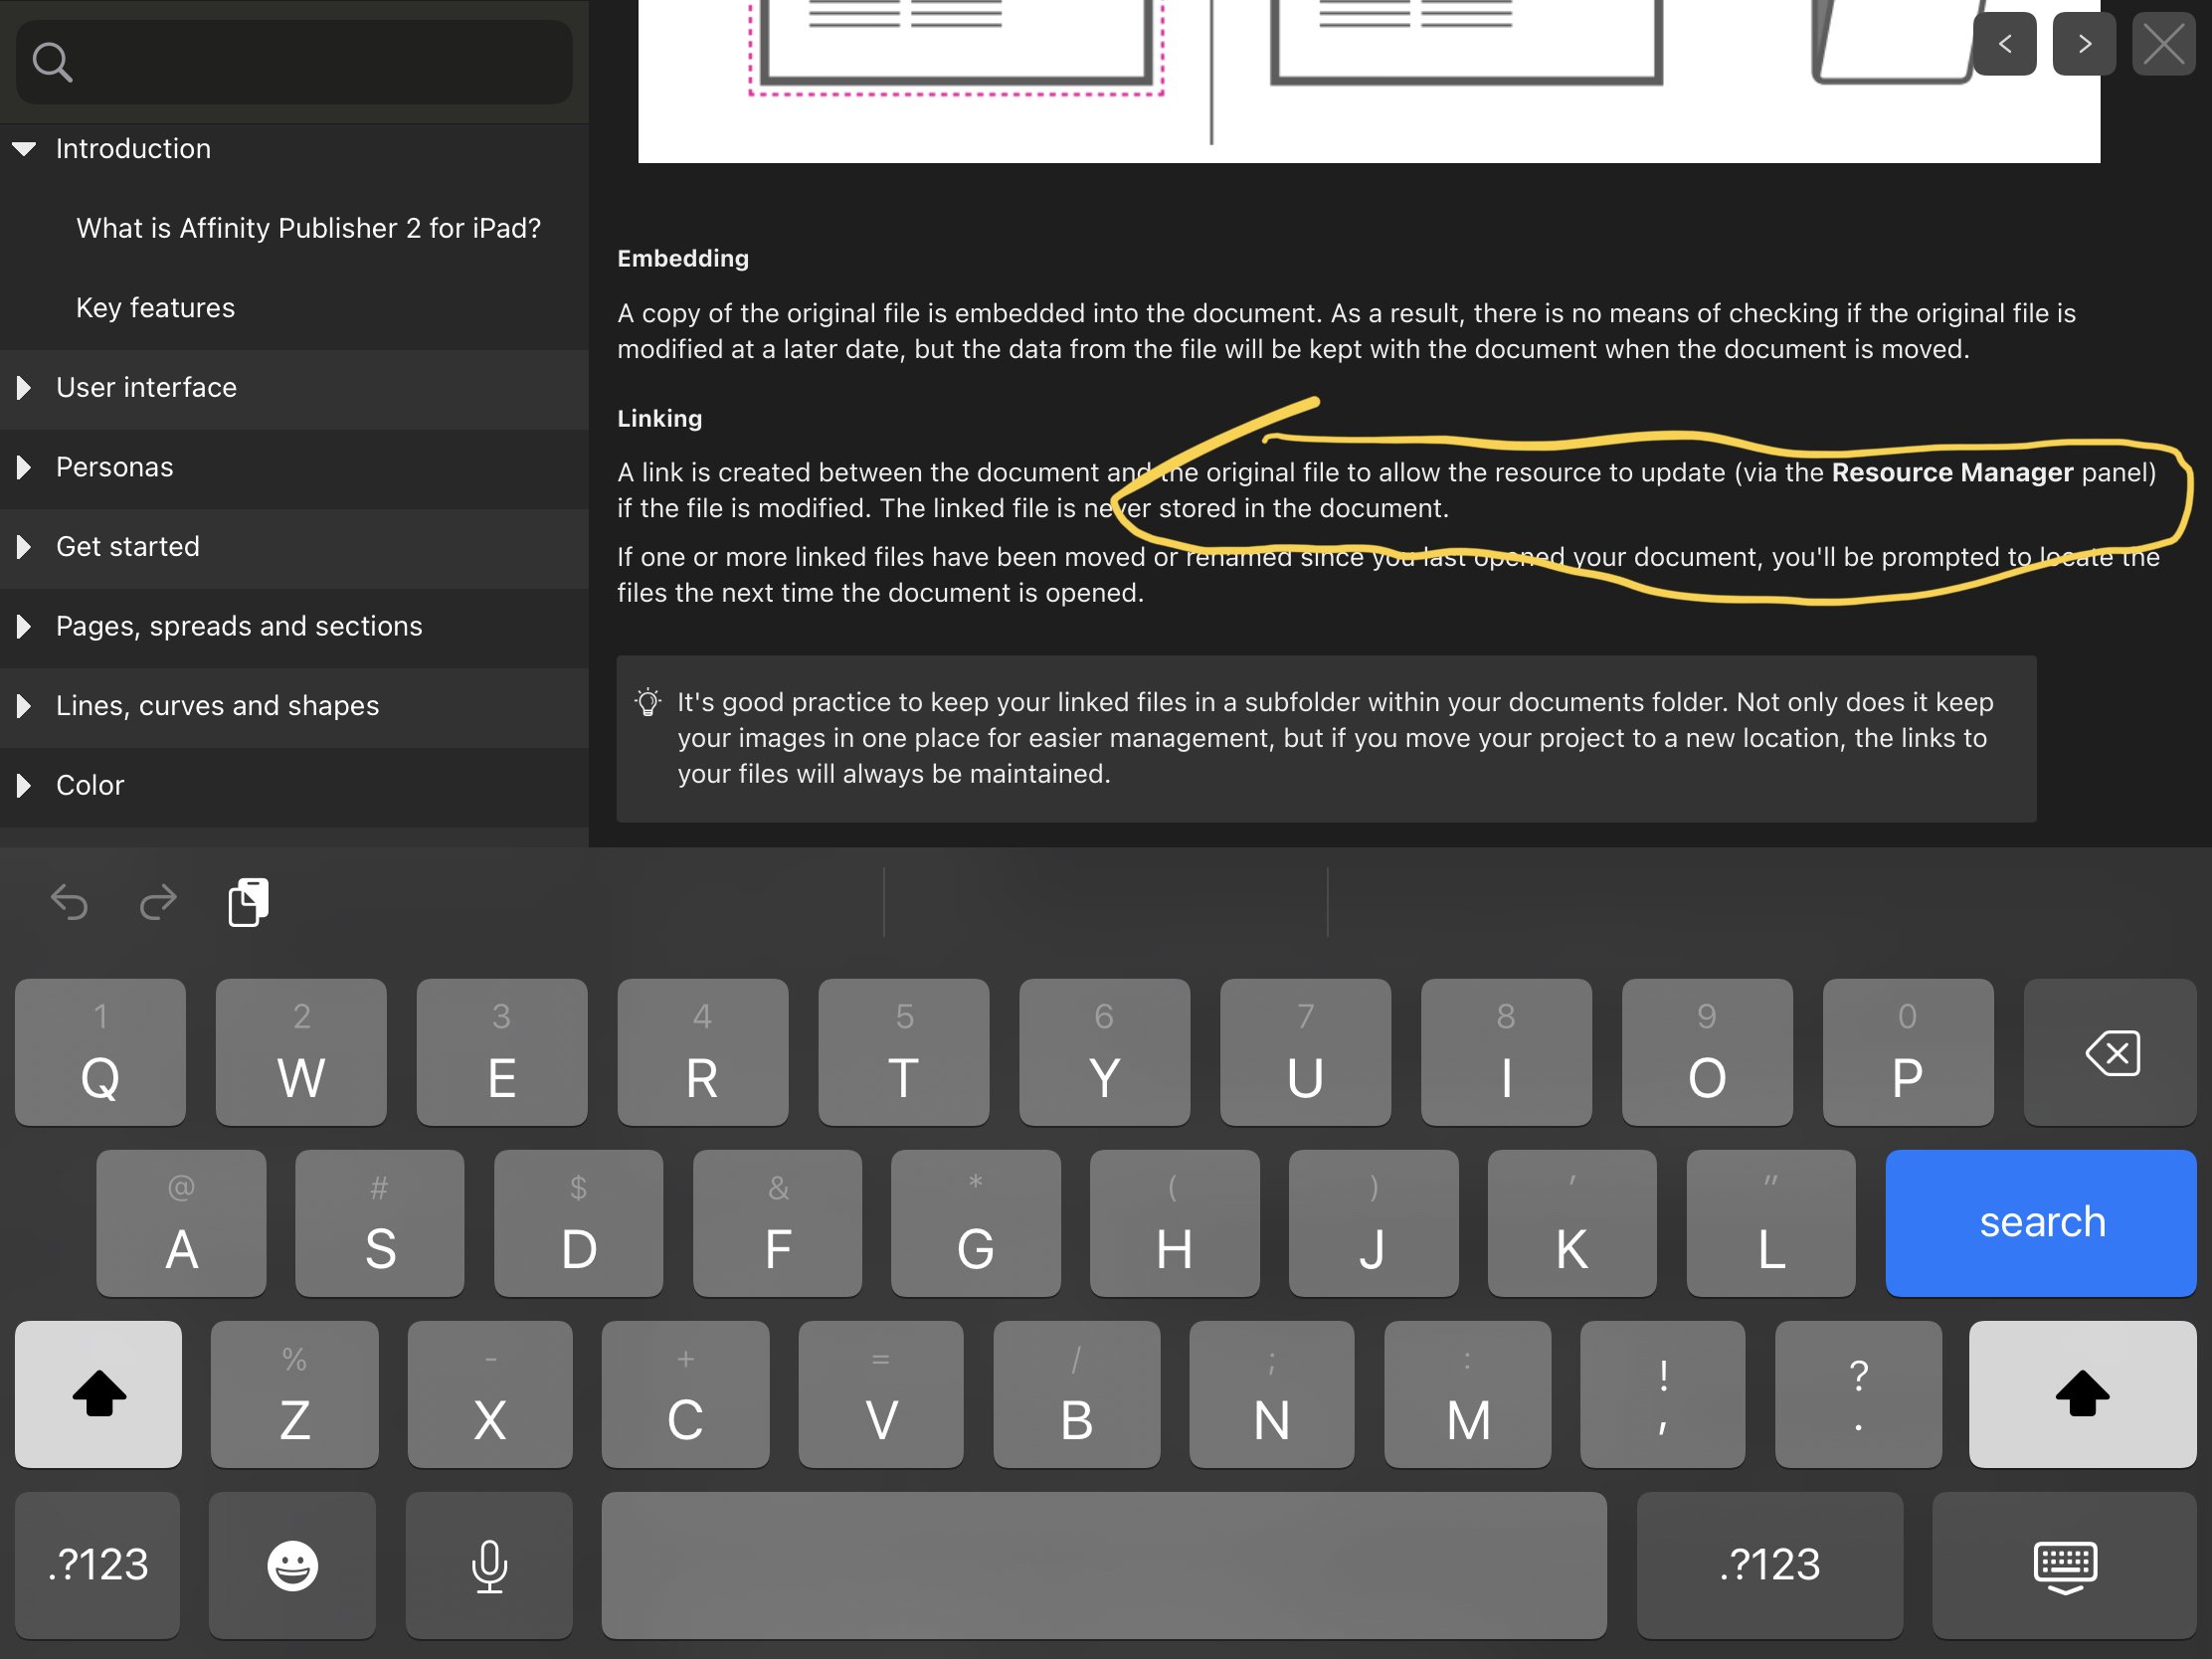Click the Embedding heading
This screenshot has height=1659, width=2212.
[683, 259]
